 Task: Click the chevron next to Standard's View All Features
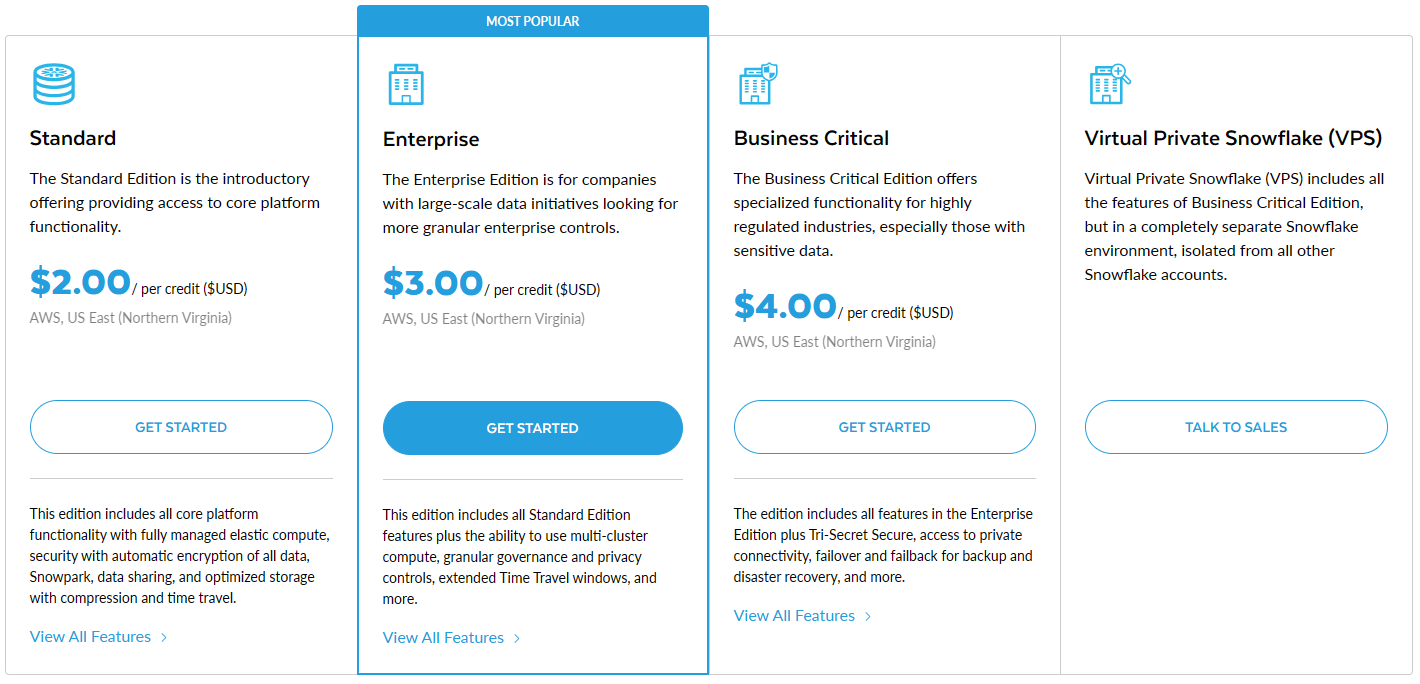164,637
